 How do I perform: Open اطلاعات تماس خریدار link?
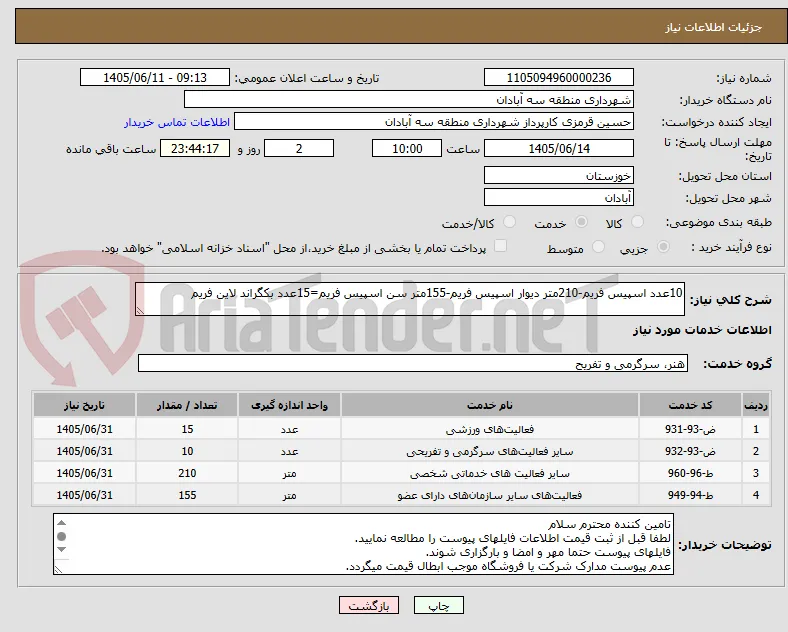pyautogui.click(x=177, y=122)
